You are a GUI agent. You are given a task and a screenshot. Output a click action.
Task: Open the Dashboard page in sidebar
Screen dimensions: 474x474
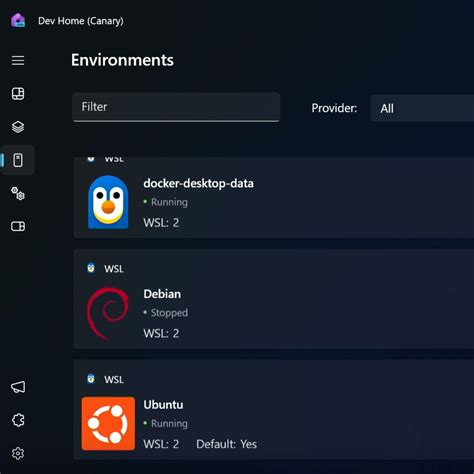(18, 94)
